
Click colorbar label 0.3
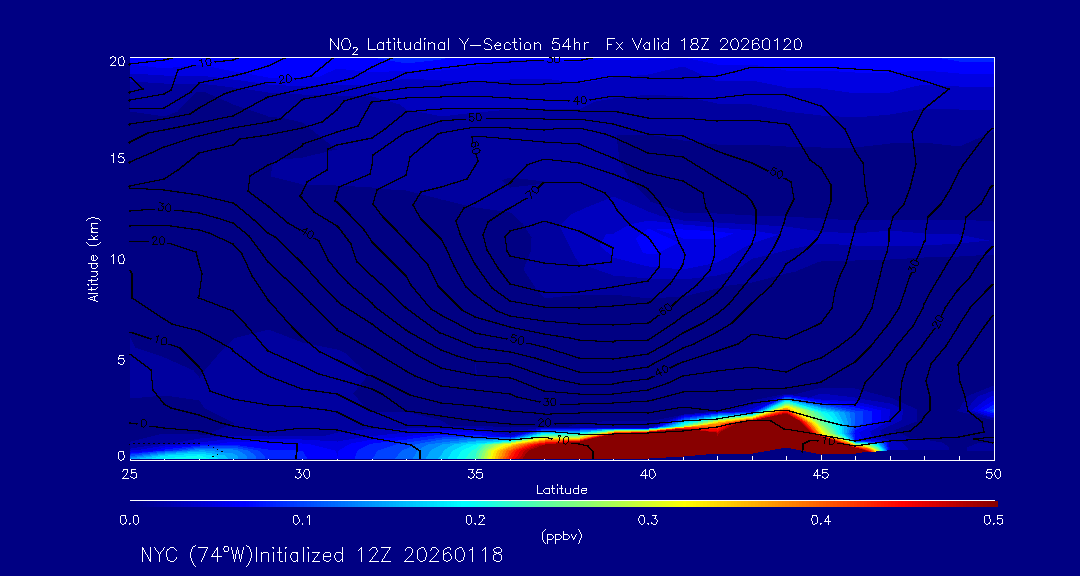tap(648, 520)
